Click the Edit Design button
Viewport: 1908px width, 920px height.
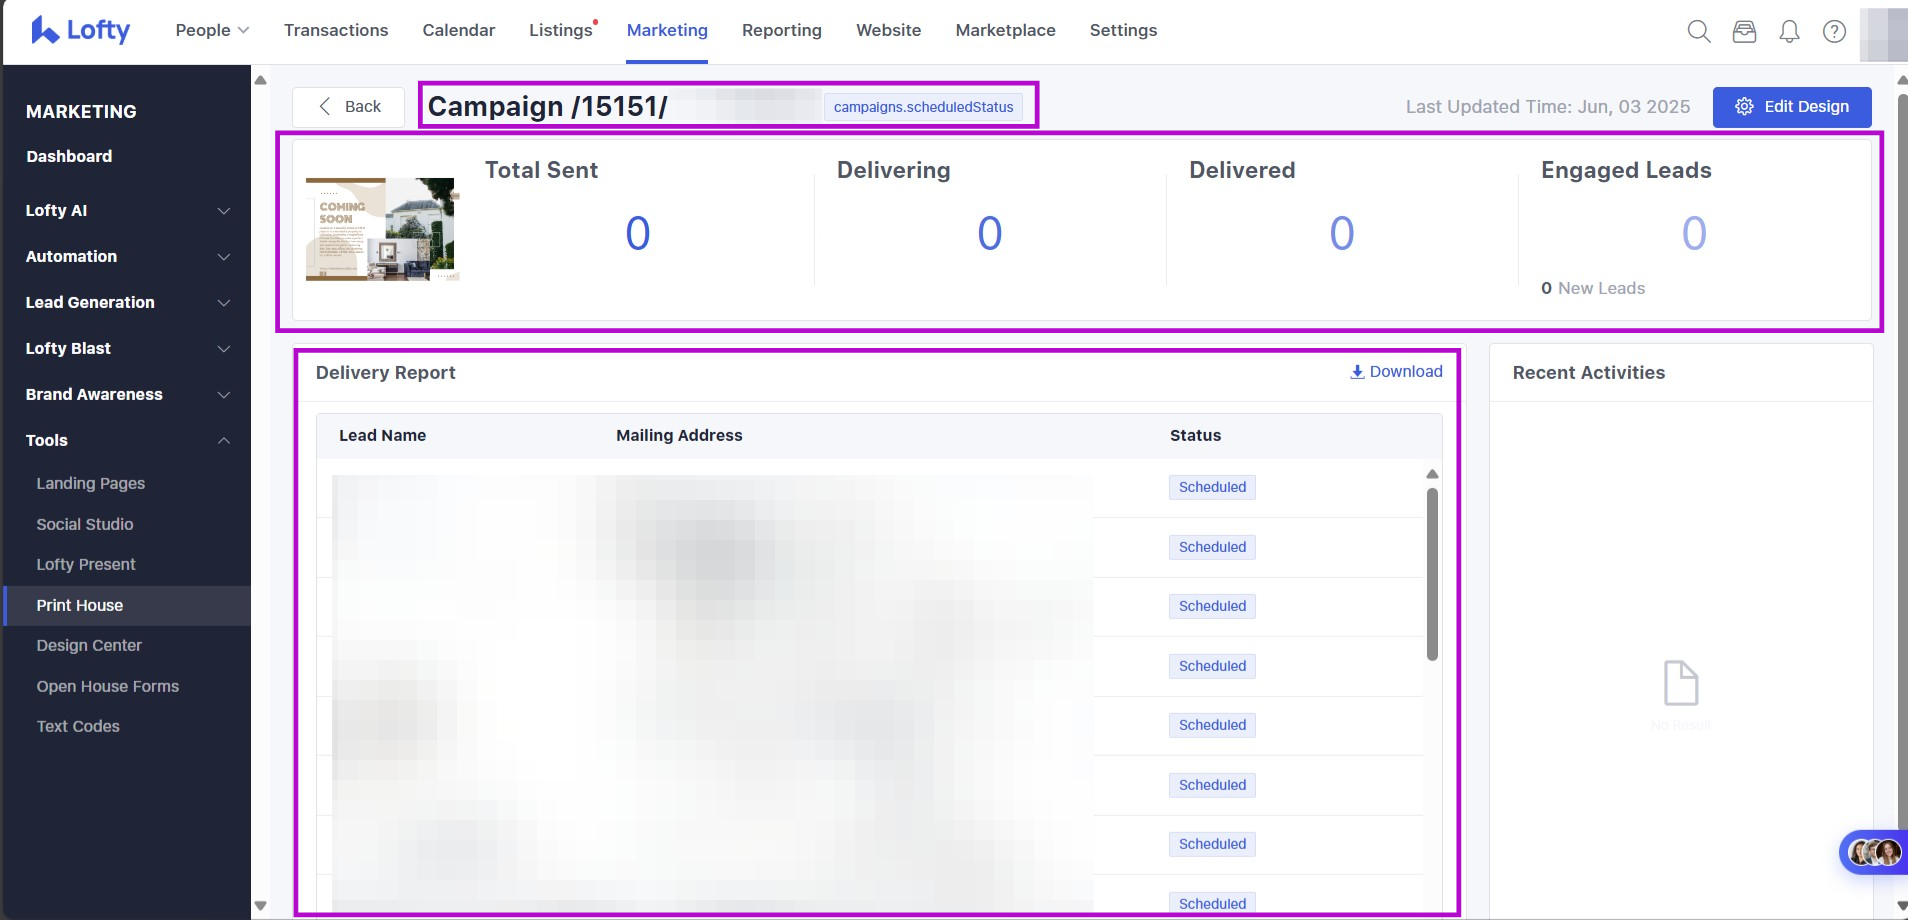tap(1791, 107)
